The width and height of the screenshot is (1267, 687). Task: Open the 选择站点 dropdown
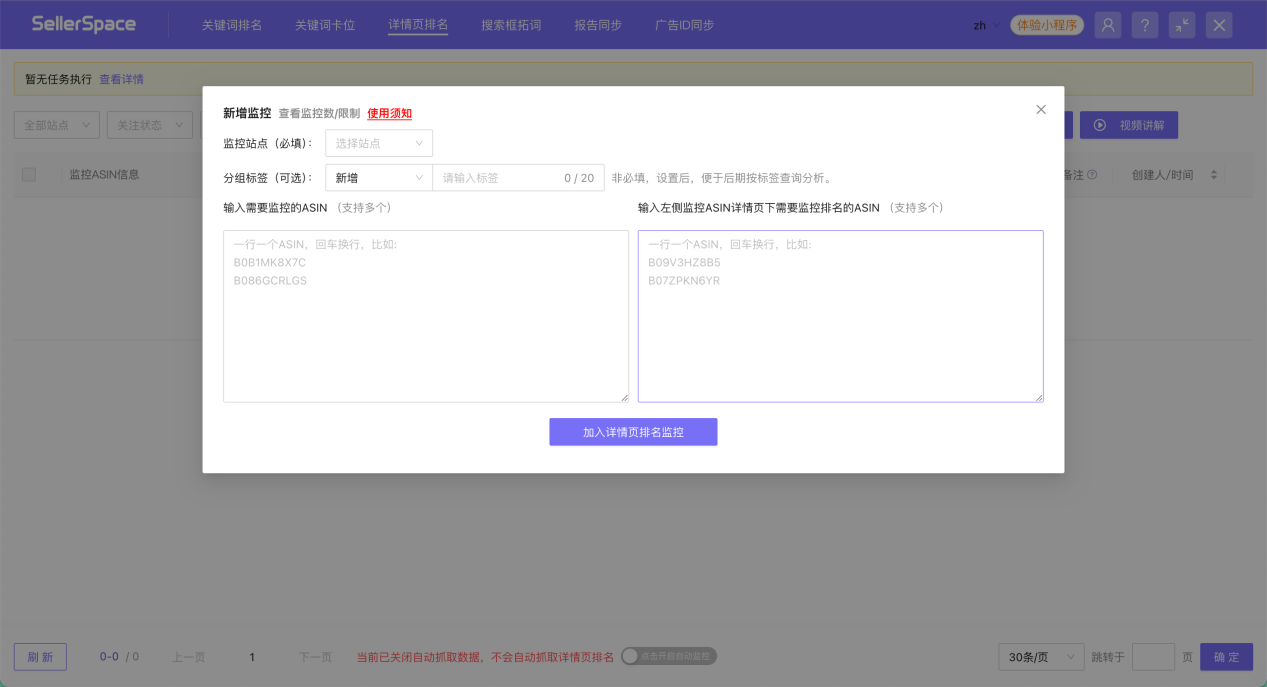tap(378, 142)
